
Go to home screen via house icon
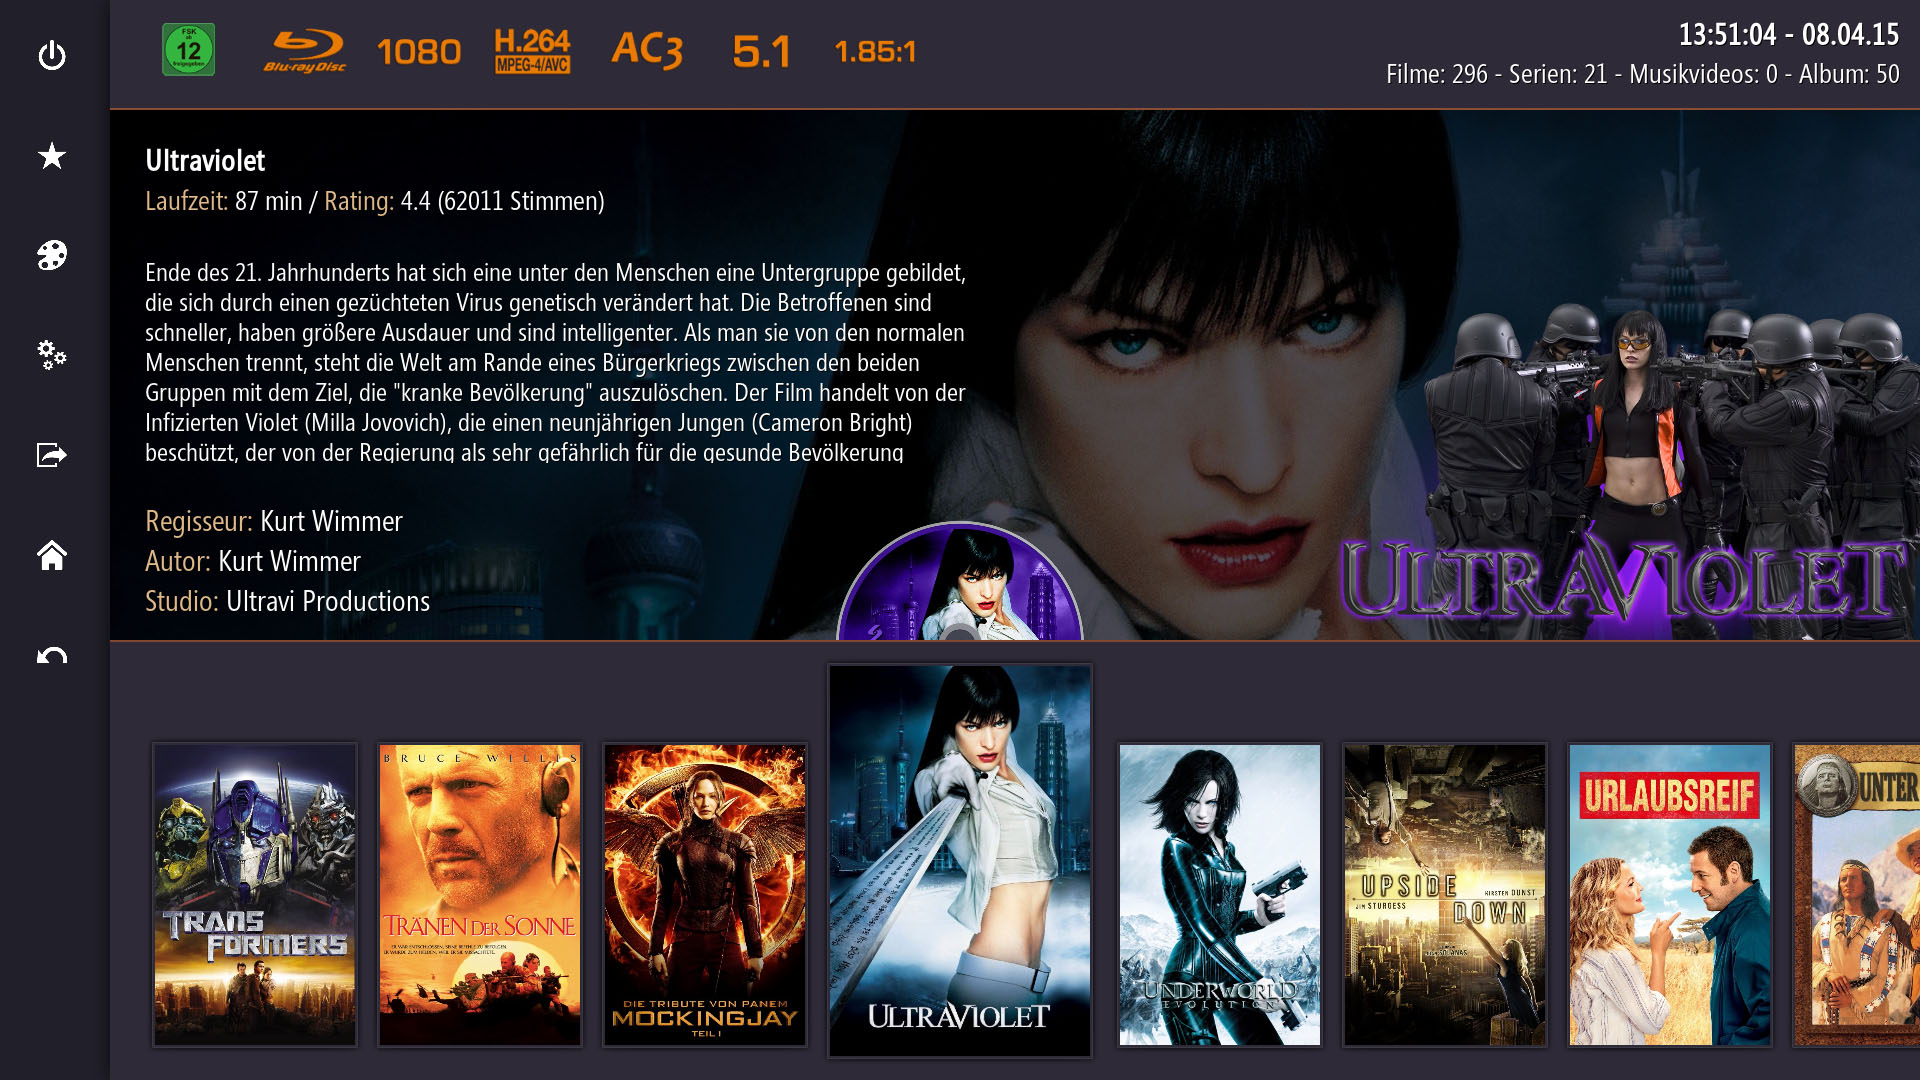(x=52, y=555)
